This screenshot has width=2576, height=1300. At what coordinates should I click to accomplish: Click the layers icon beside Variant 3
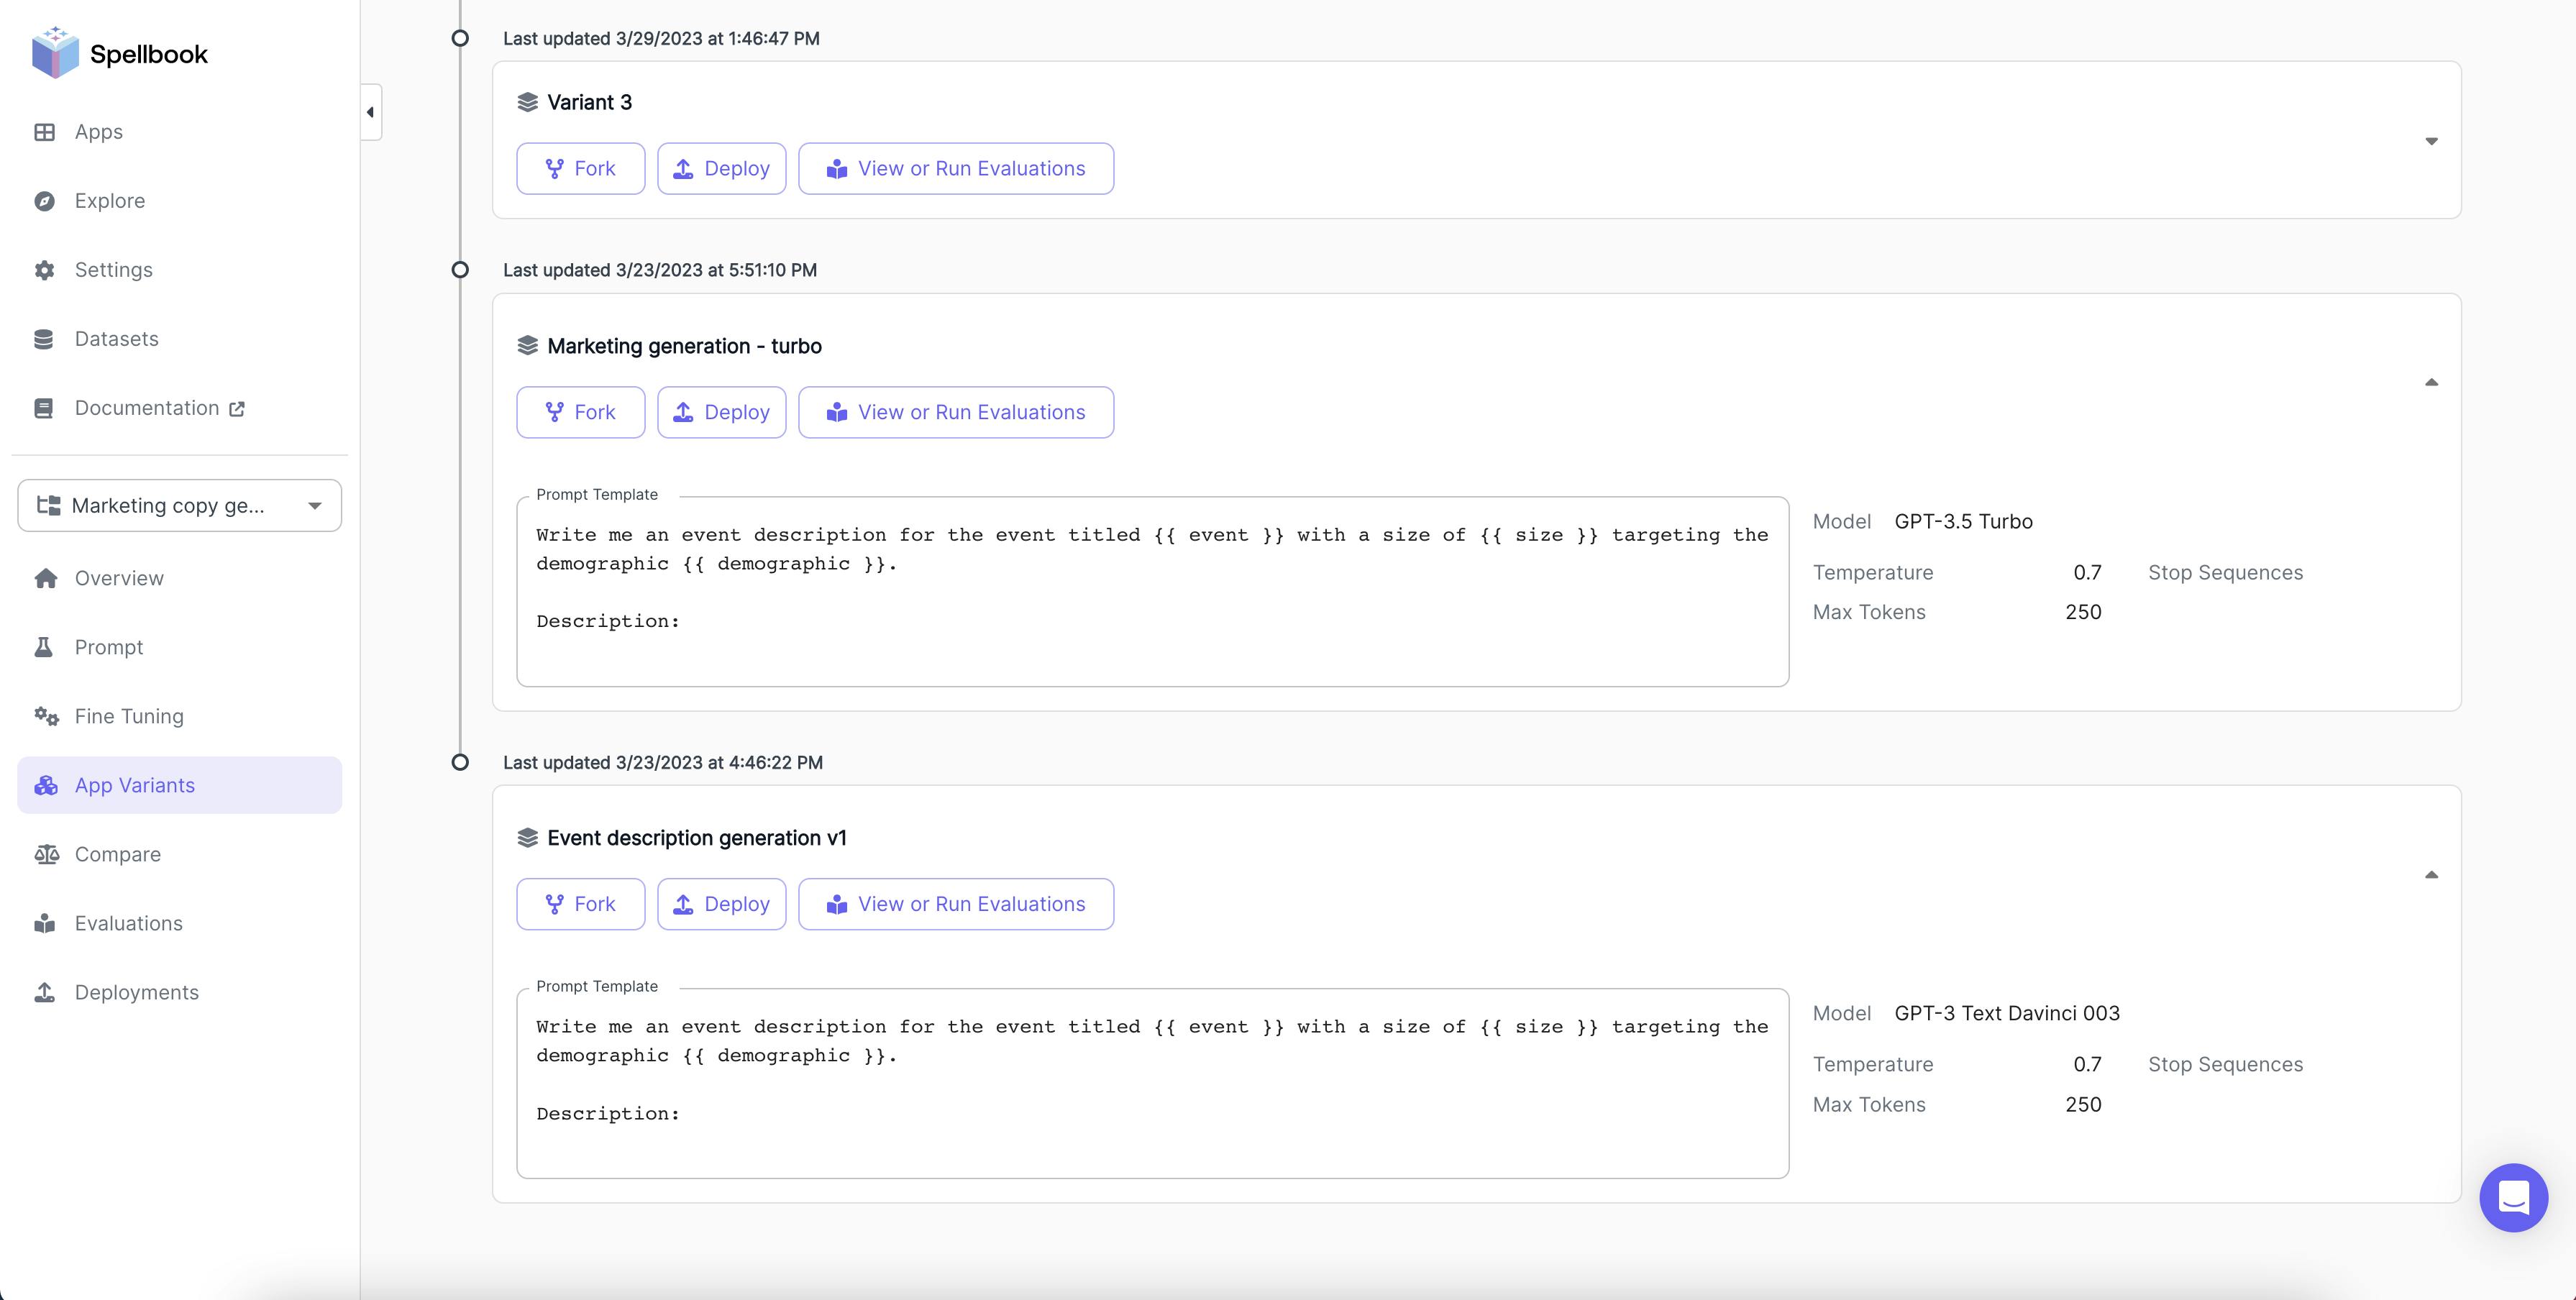click(x=527, y=102)
